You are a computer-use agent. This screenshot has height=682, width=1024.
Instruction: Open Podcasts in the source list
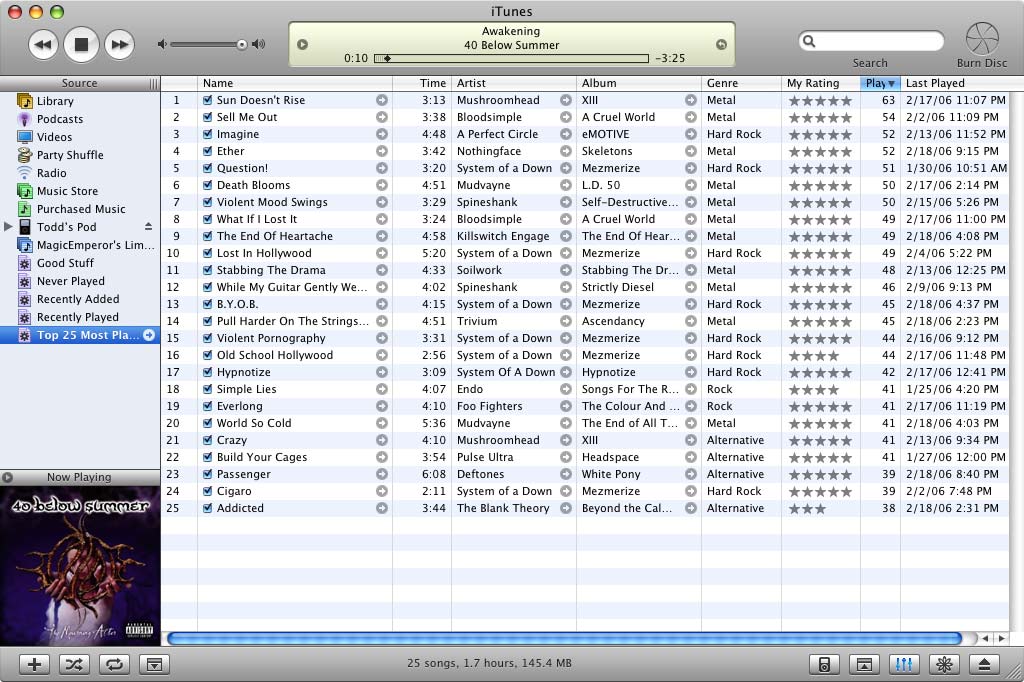click(80, 119)
